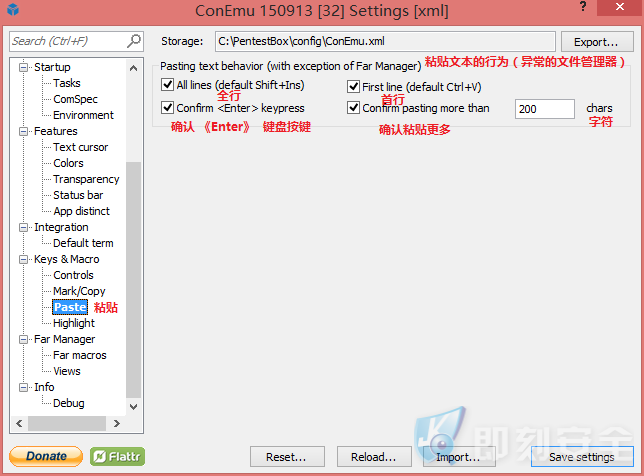This screenshot has height=476, width=644.
Task: Select the Paste tree item
Action: [x=70, y=307]
